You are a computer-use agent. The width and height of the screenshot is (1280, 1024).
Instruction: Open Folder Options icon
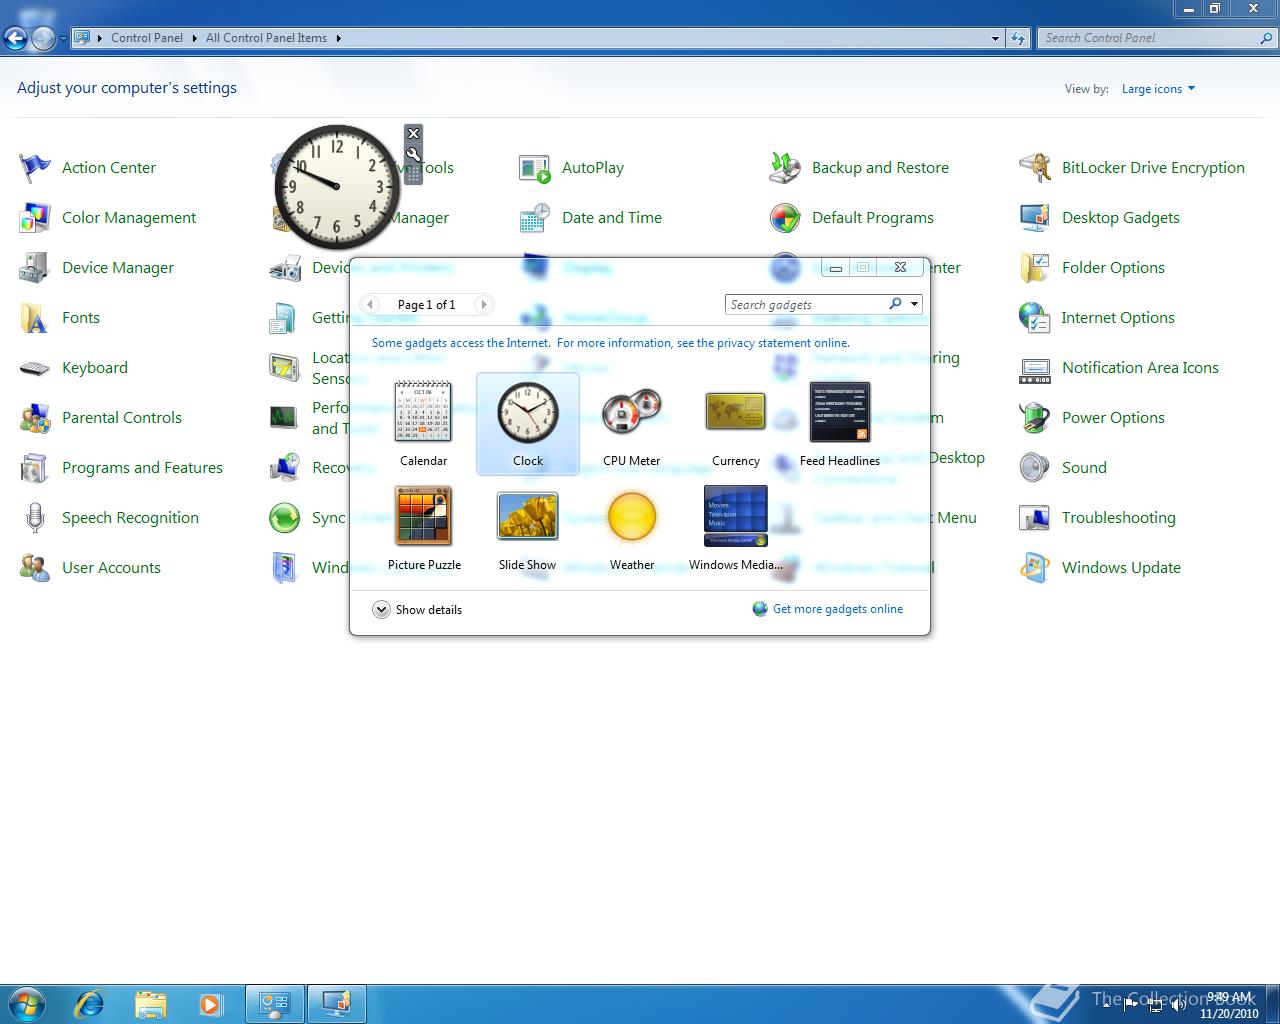point(1035,267)
